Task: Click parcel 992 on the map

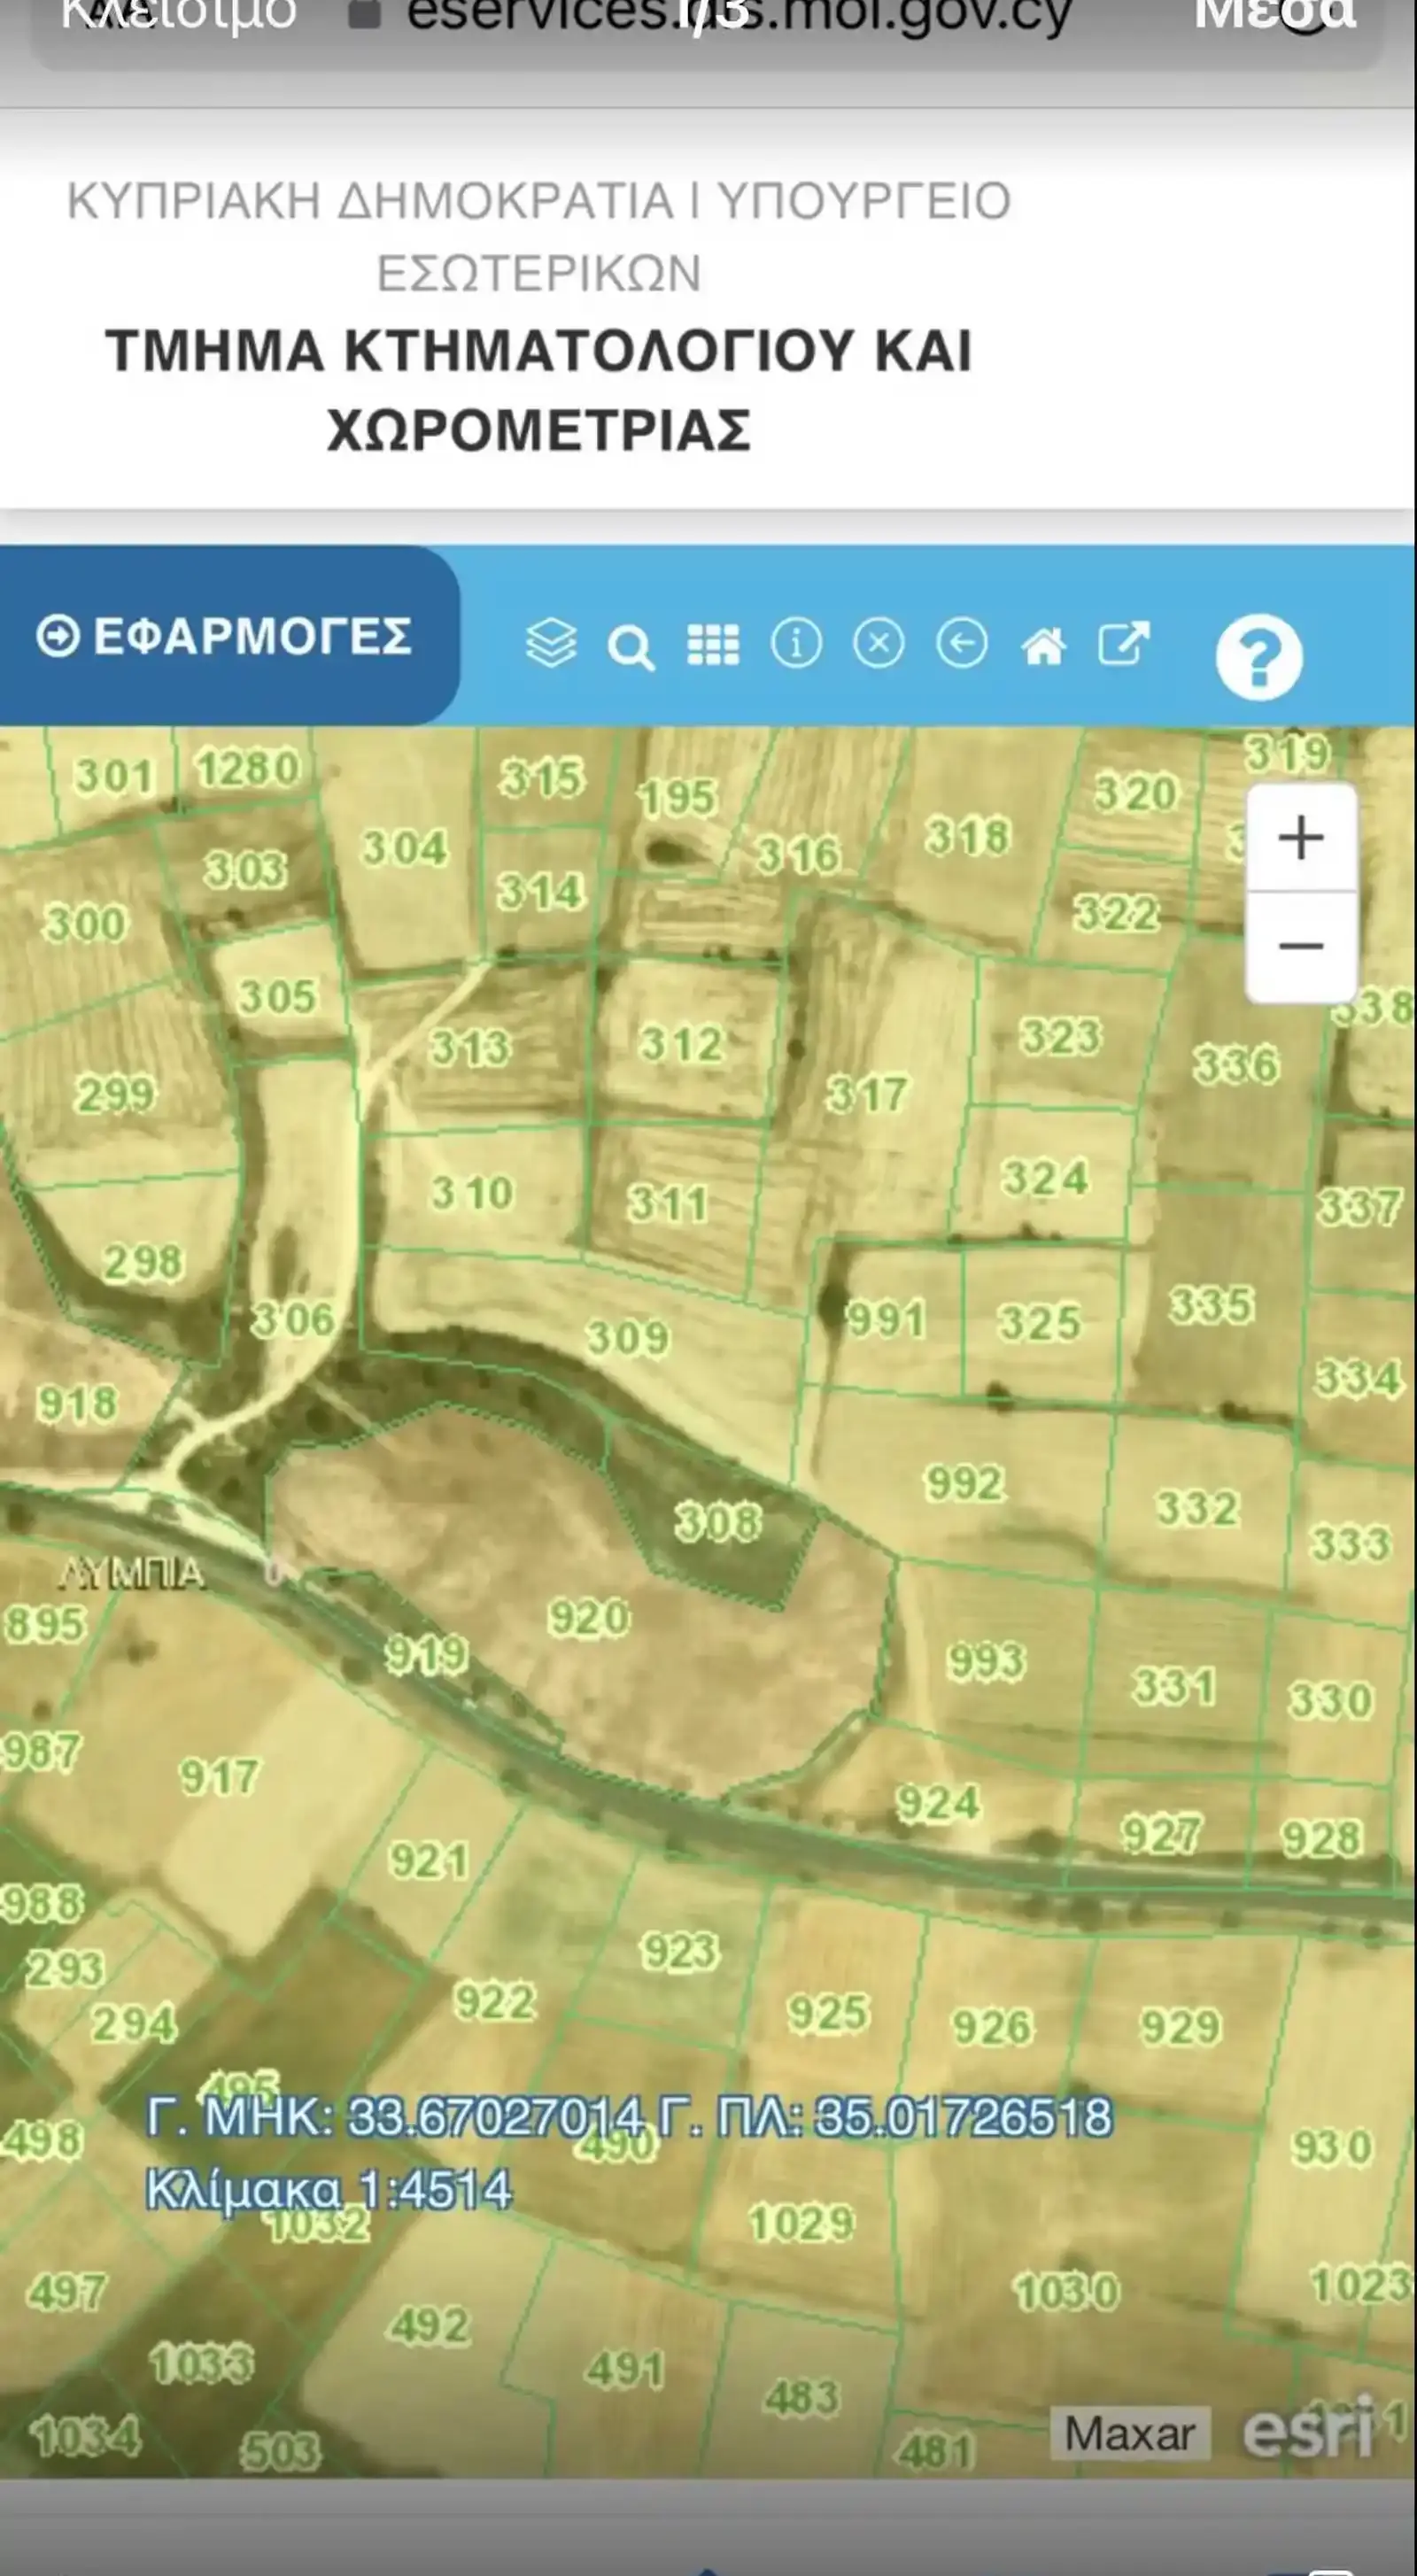Action: tap(964, 1482)
